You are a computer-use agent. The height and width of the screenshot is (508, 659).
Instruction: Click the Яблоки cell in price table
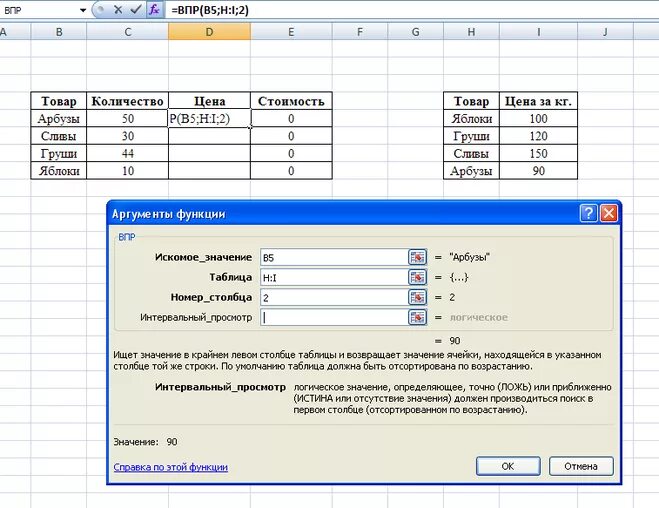471,119
